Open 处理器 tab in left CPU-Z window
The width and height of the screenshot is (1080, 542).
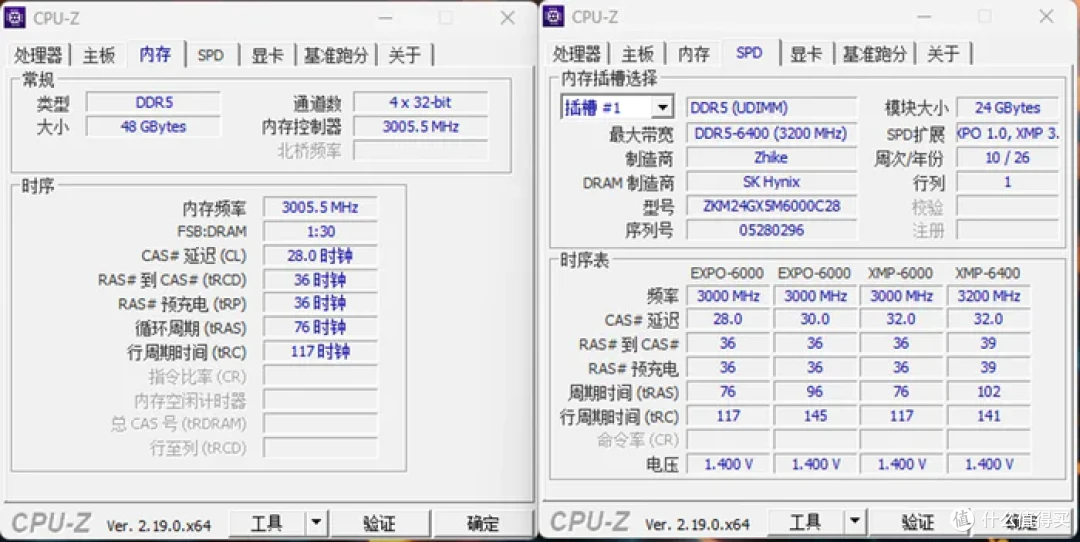point(38,55)
